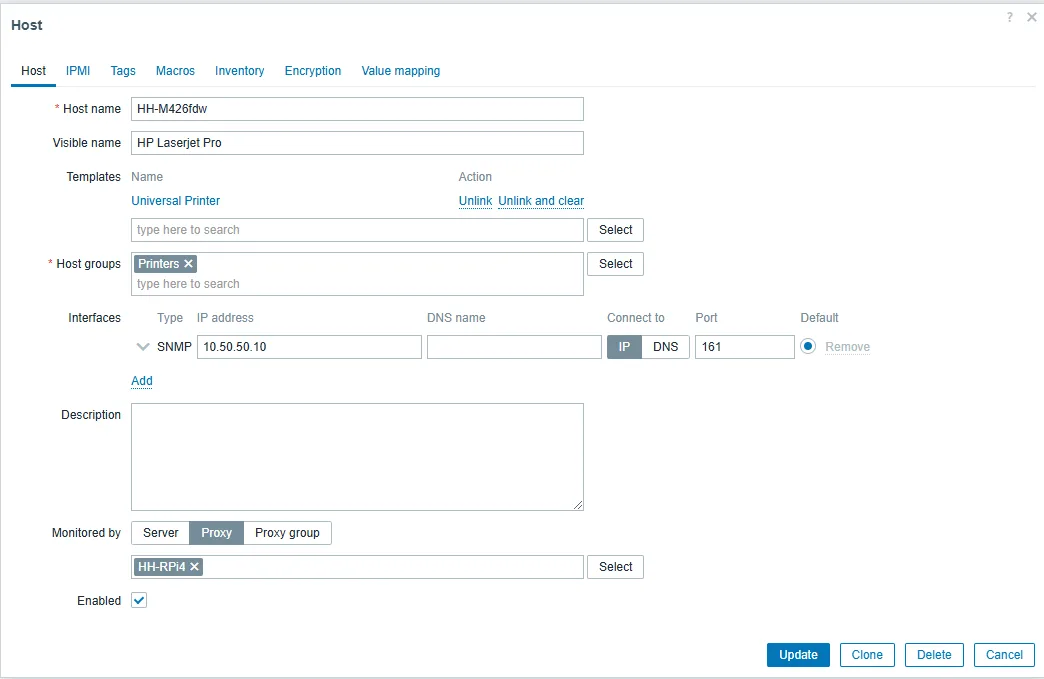Click the help question mark icon
This screenshot has height=679, width=1044.
[x=1009, y=17]
